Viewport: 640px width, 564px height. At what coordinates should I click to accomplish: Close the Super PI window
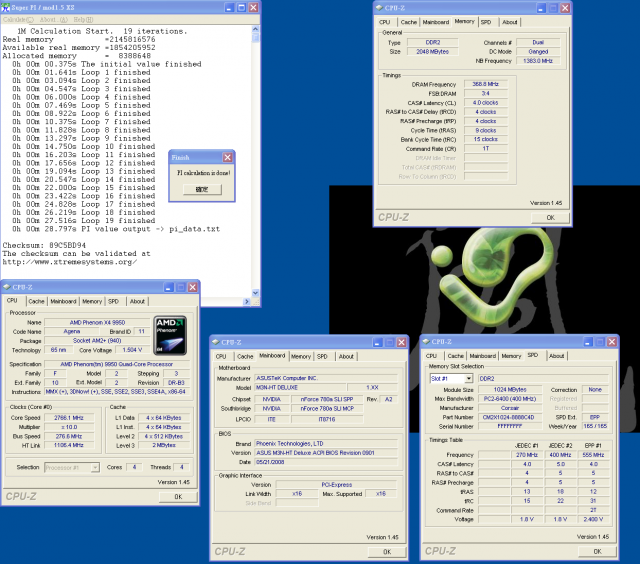[x=253, y=7]
